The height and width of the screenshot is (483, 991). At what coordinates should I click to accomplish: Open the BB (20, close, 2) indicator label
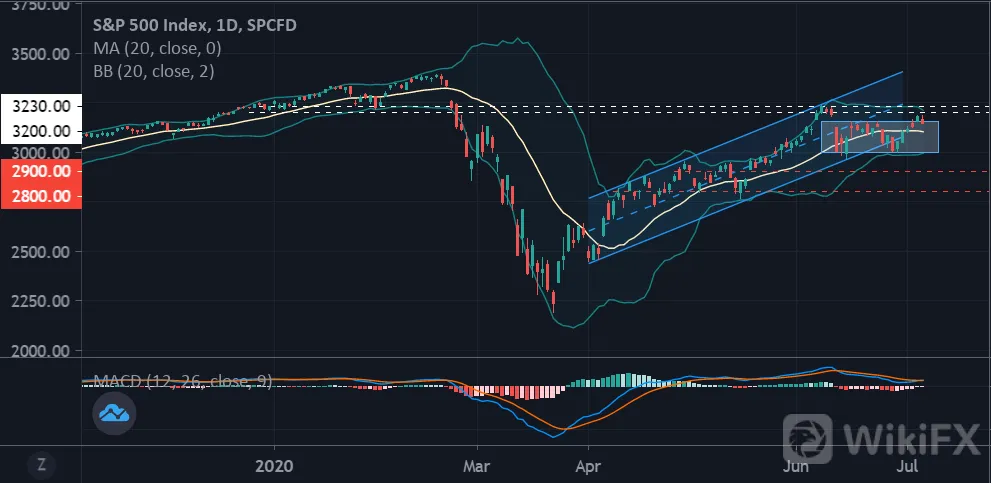(x=153, y=71)
